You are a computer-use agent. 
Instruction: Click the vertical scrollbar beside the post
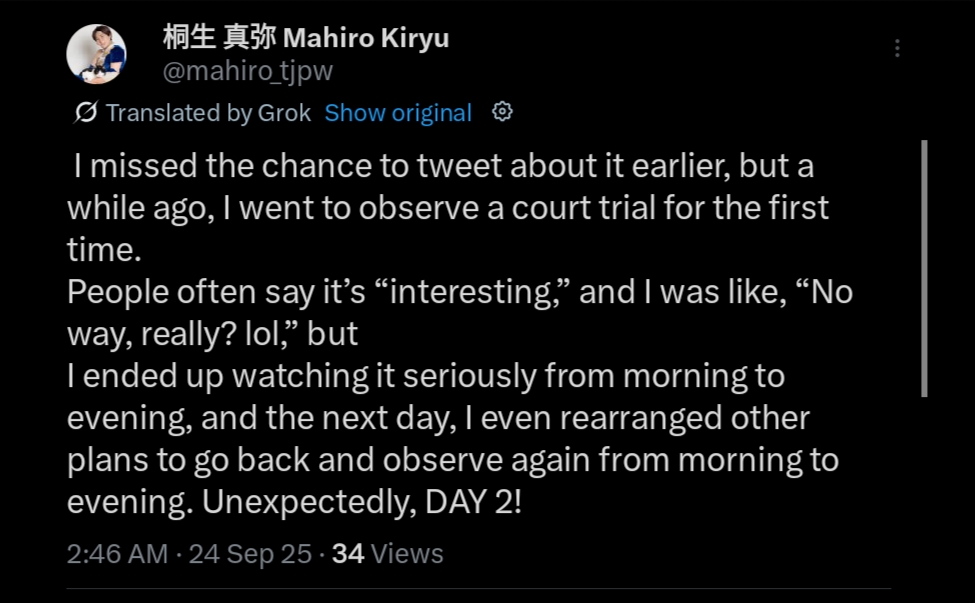[923, 268]
